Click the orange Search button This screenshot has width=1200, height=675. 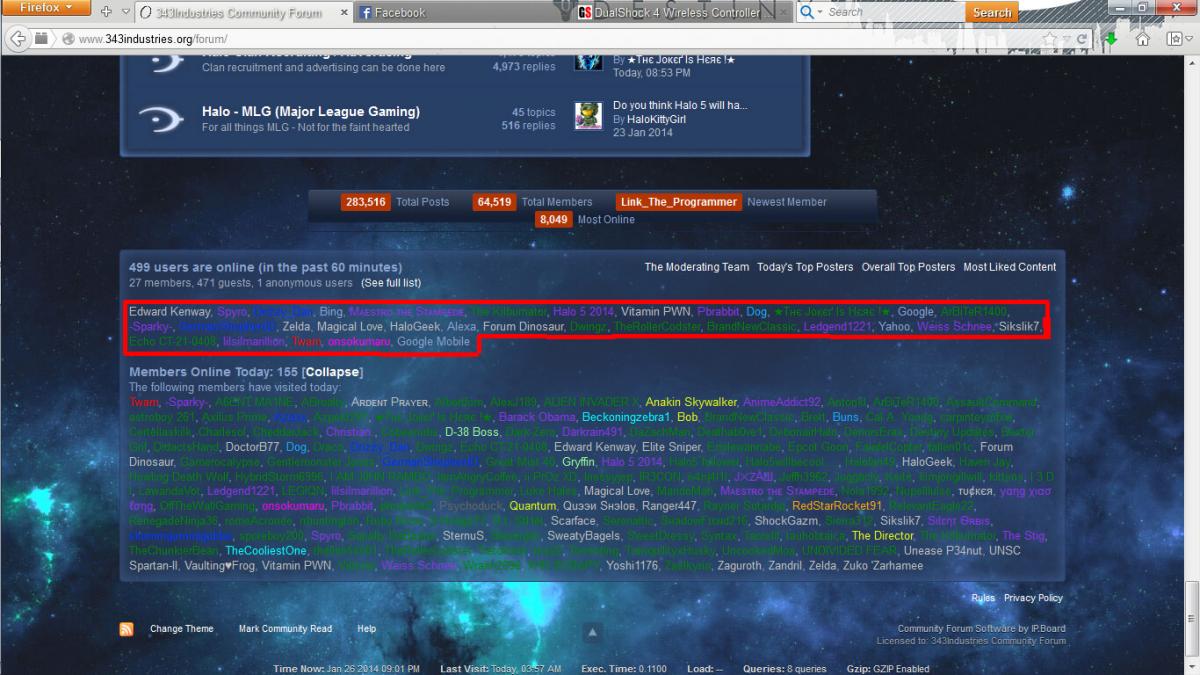(x=992, y=12)
